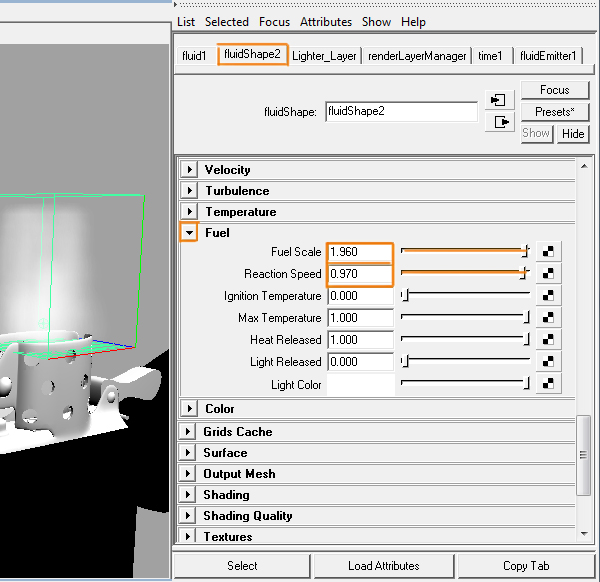Screen dimensions: 600x582
Task: Click the Light Color swatch
Action: (x=361, y=385)
